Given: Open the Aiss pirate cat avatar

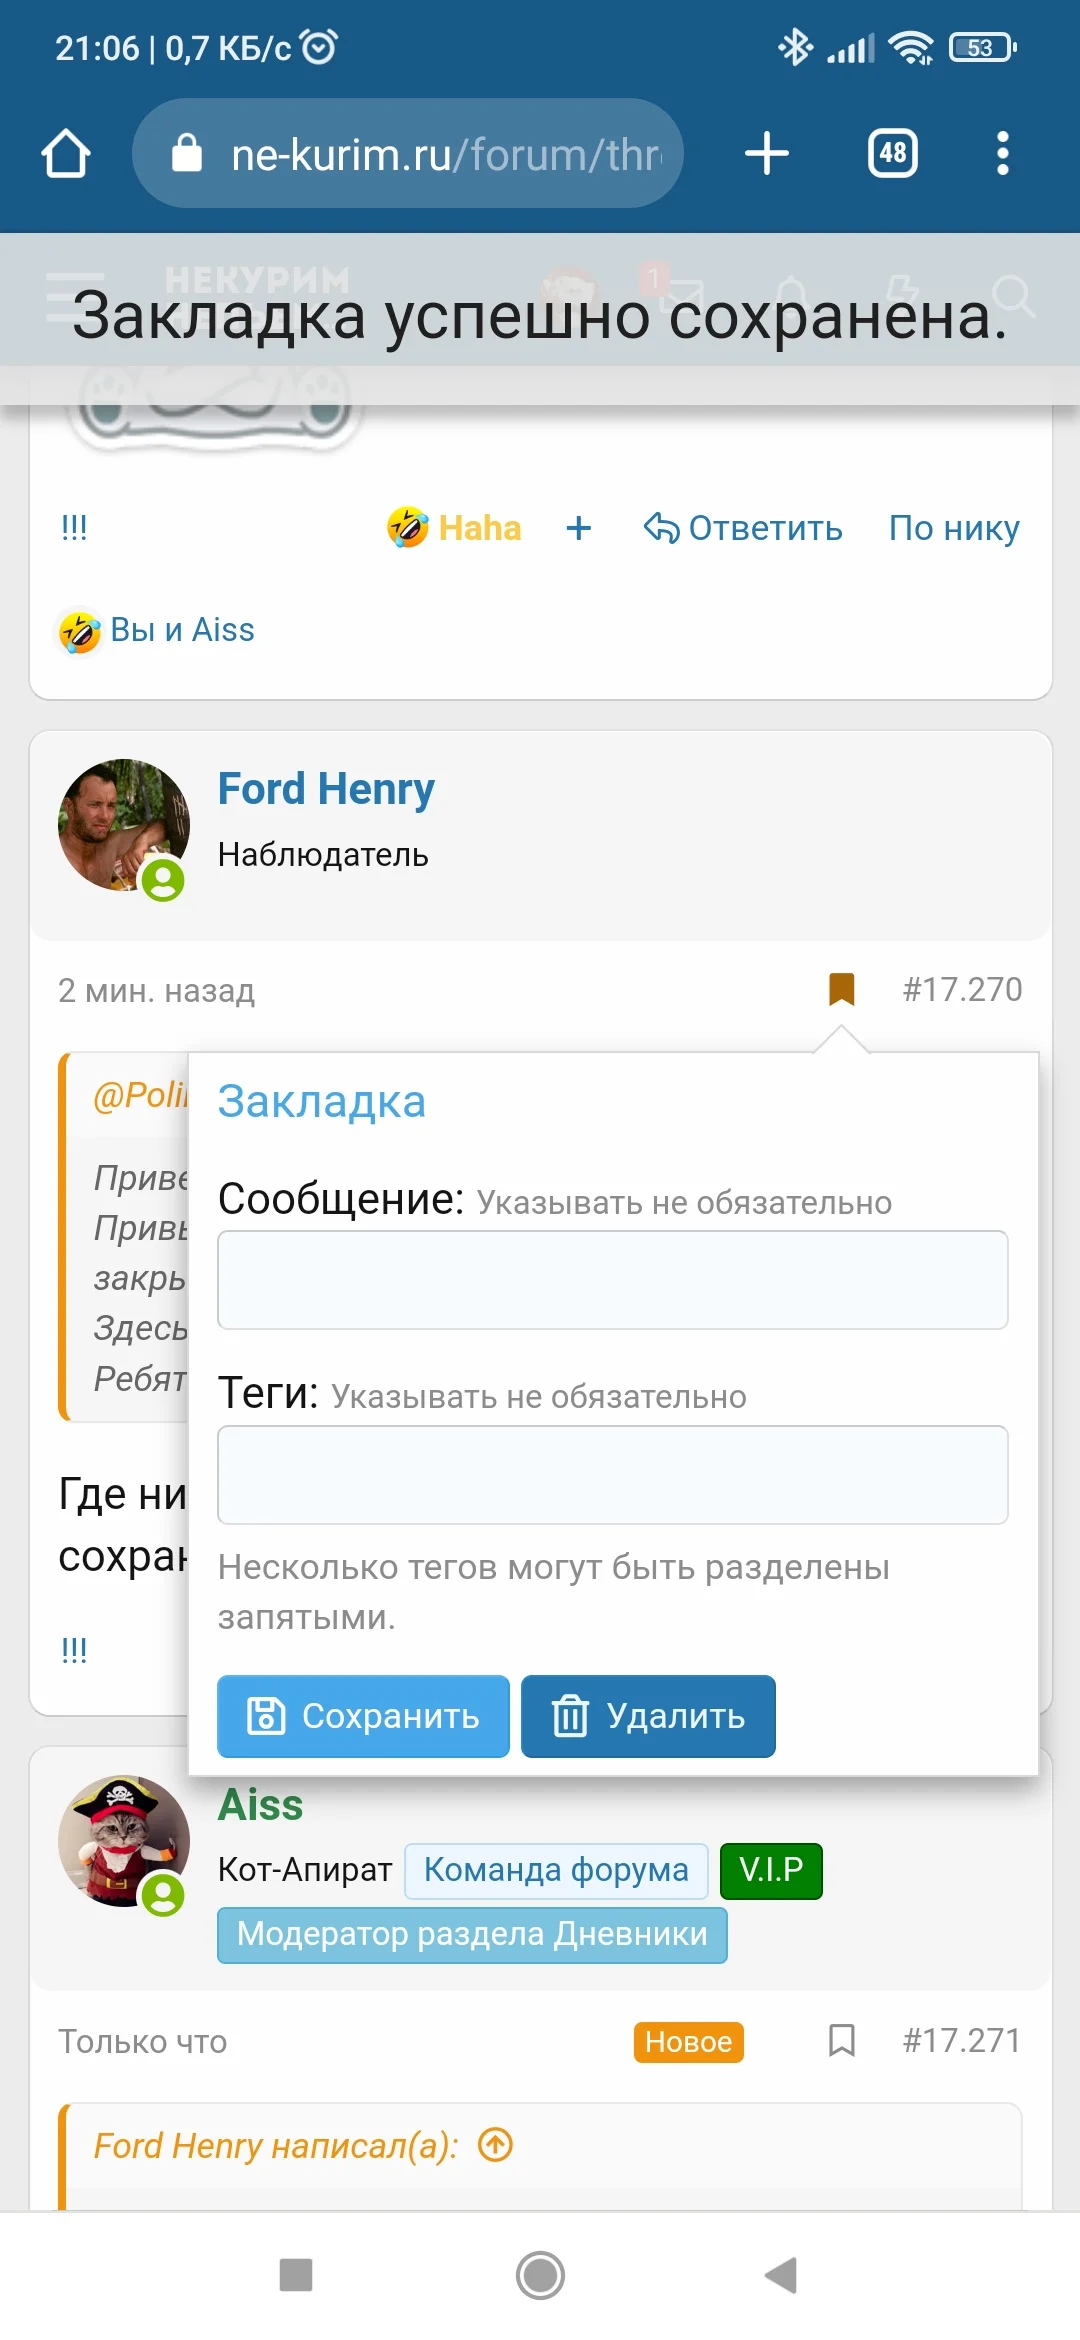Looking at the screenshot, I should click(123, 1841).
